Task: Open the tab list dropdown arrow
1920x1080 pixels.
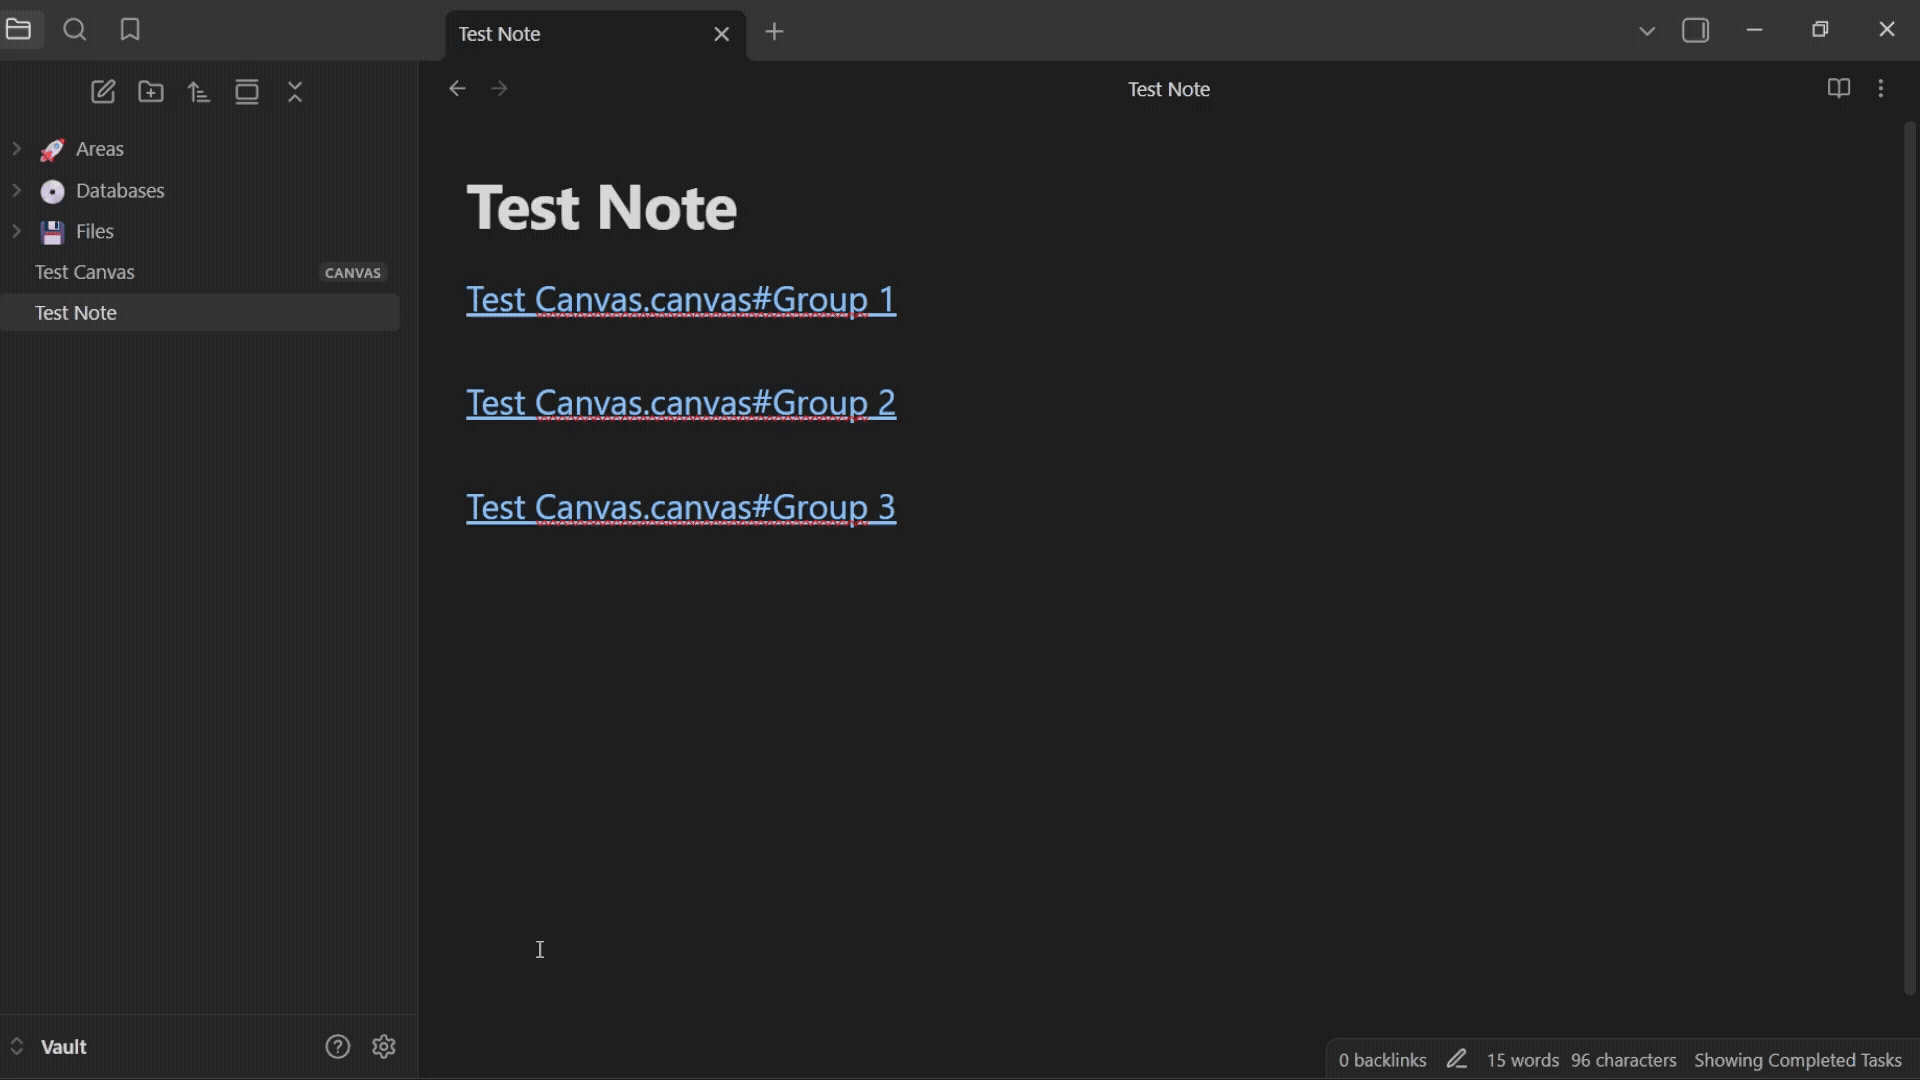Action: click(x=1647, y=31)
